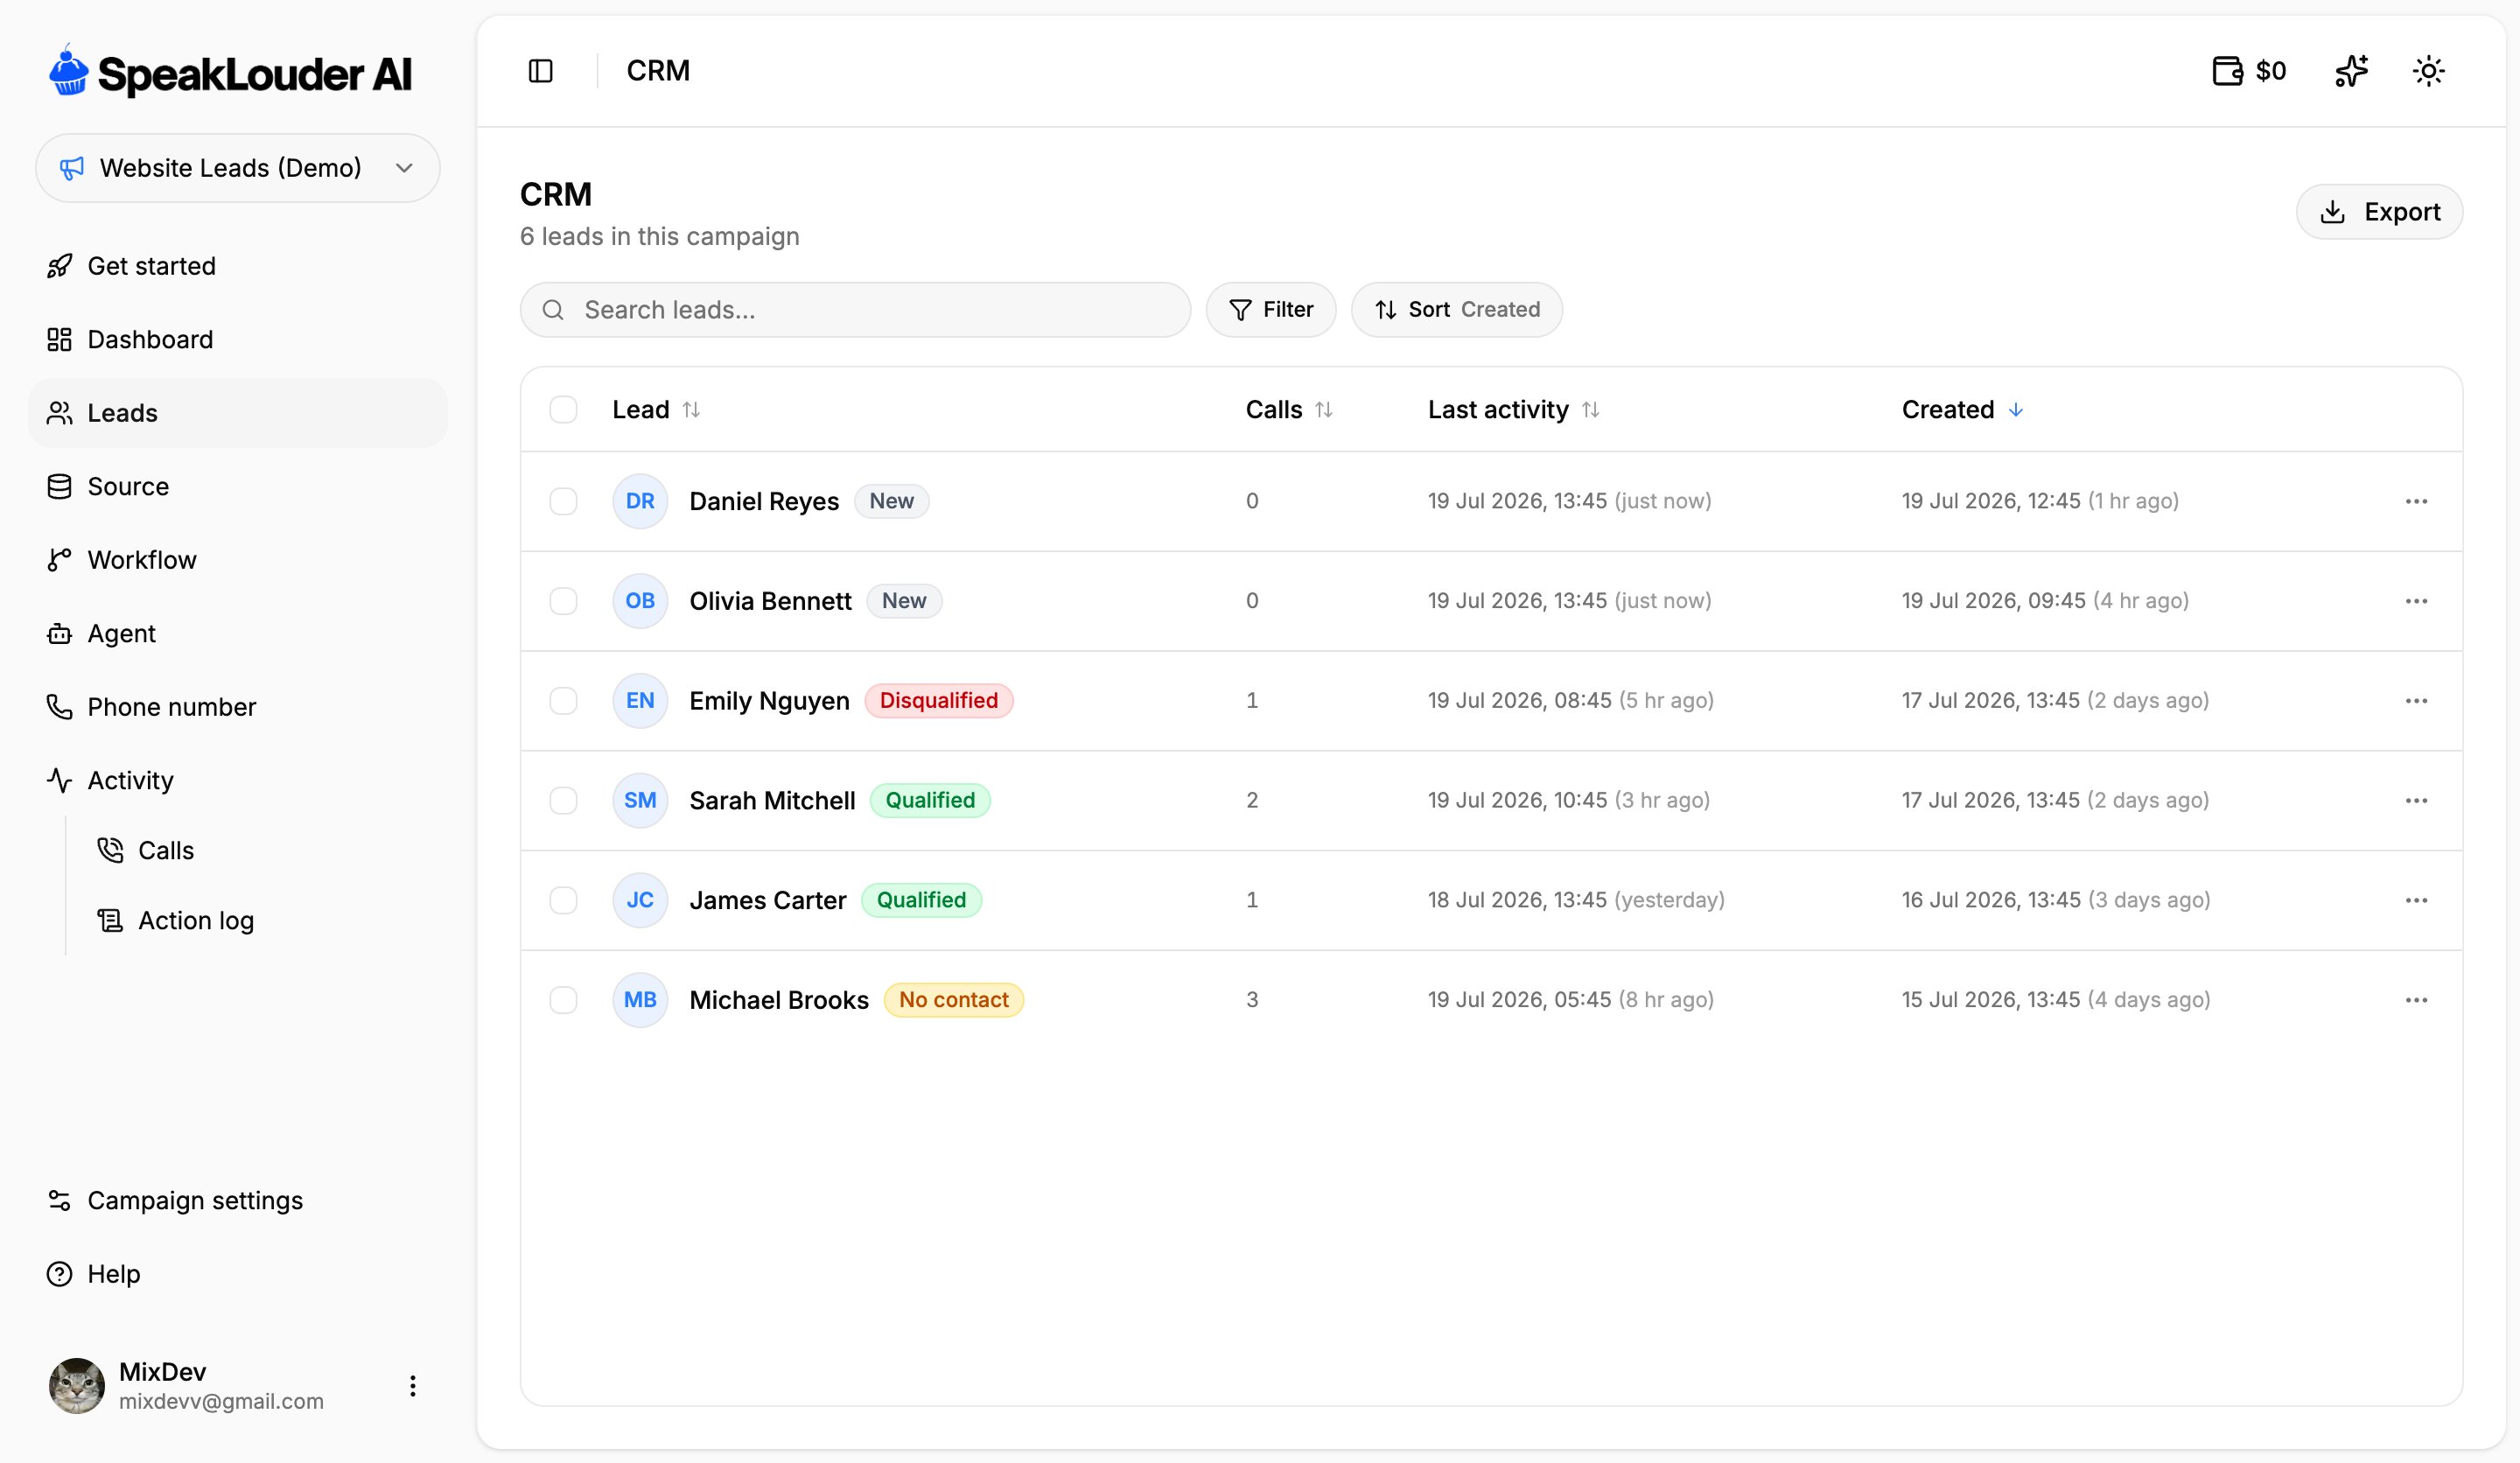
Task: Sort by the Lead column header
Action: tap(656, 410)
